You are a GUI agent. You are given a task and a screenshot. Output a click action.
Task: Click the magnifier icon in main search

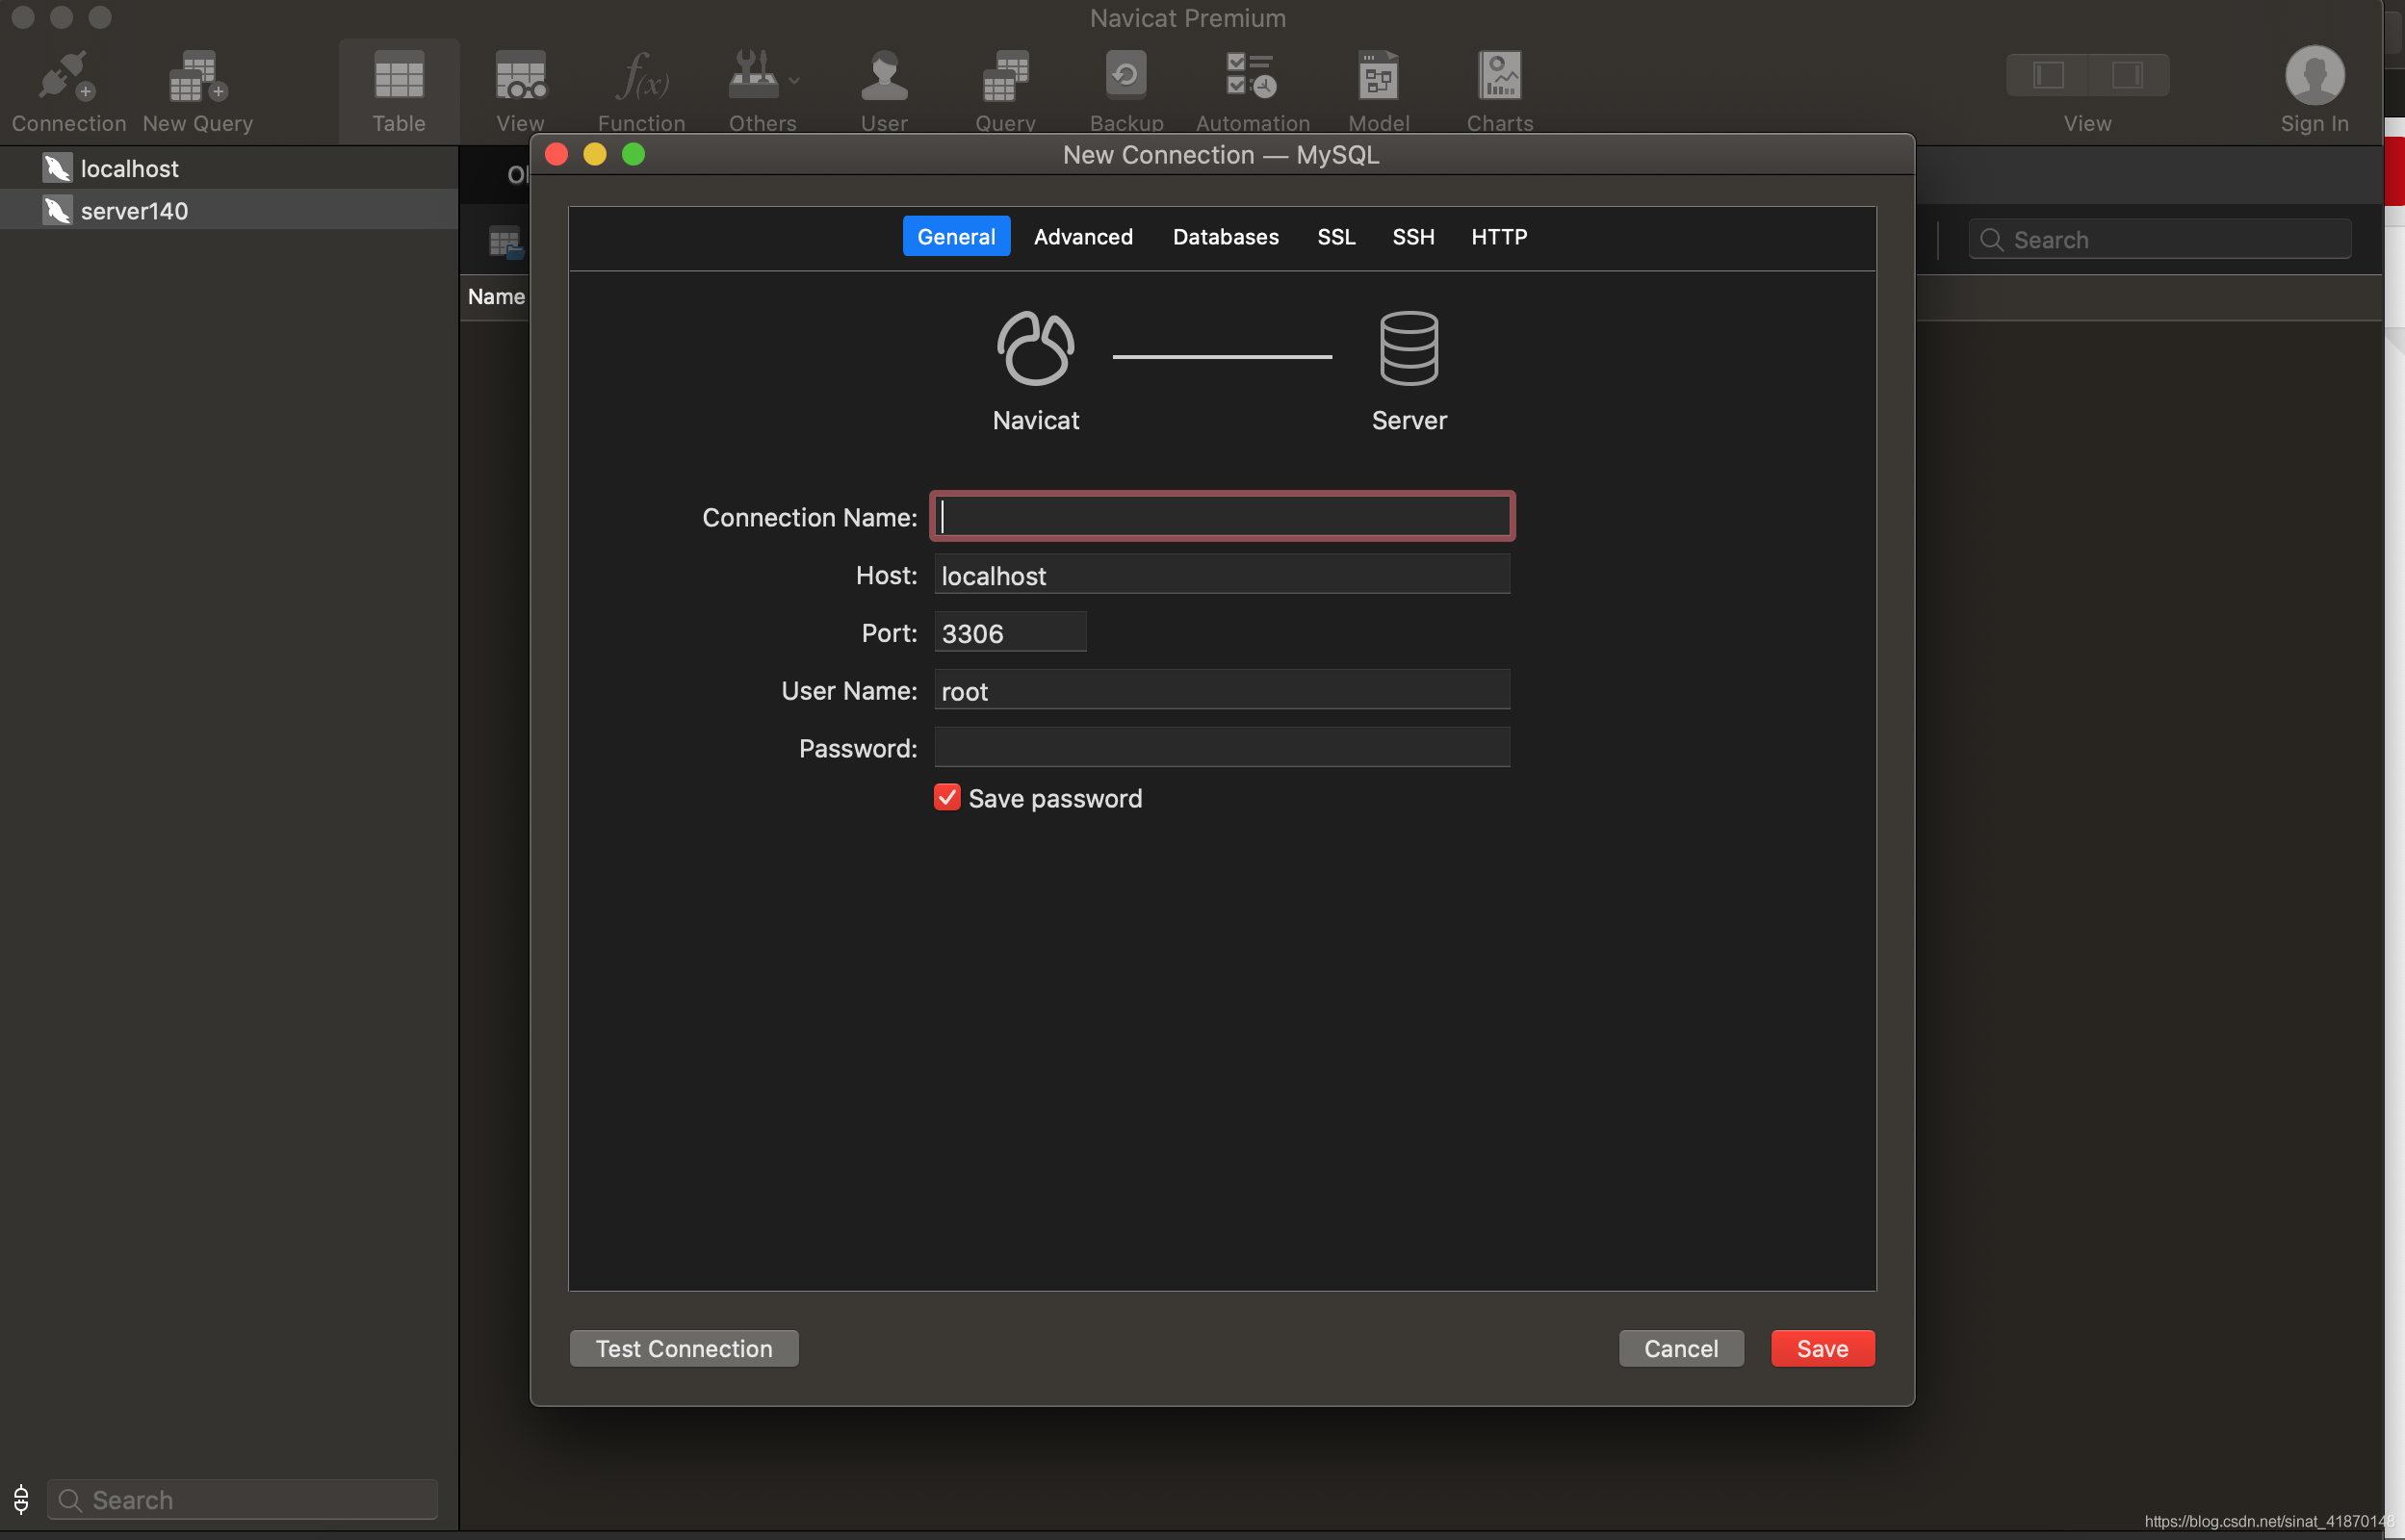click(1991, 240)
